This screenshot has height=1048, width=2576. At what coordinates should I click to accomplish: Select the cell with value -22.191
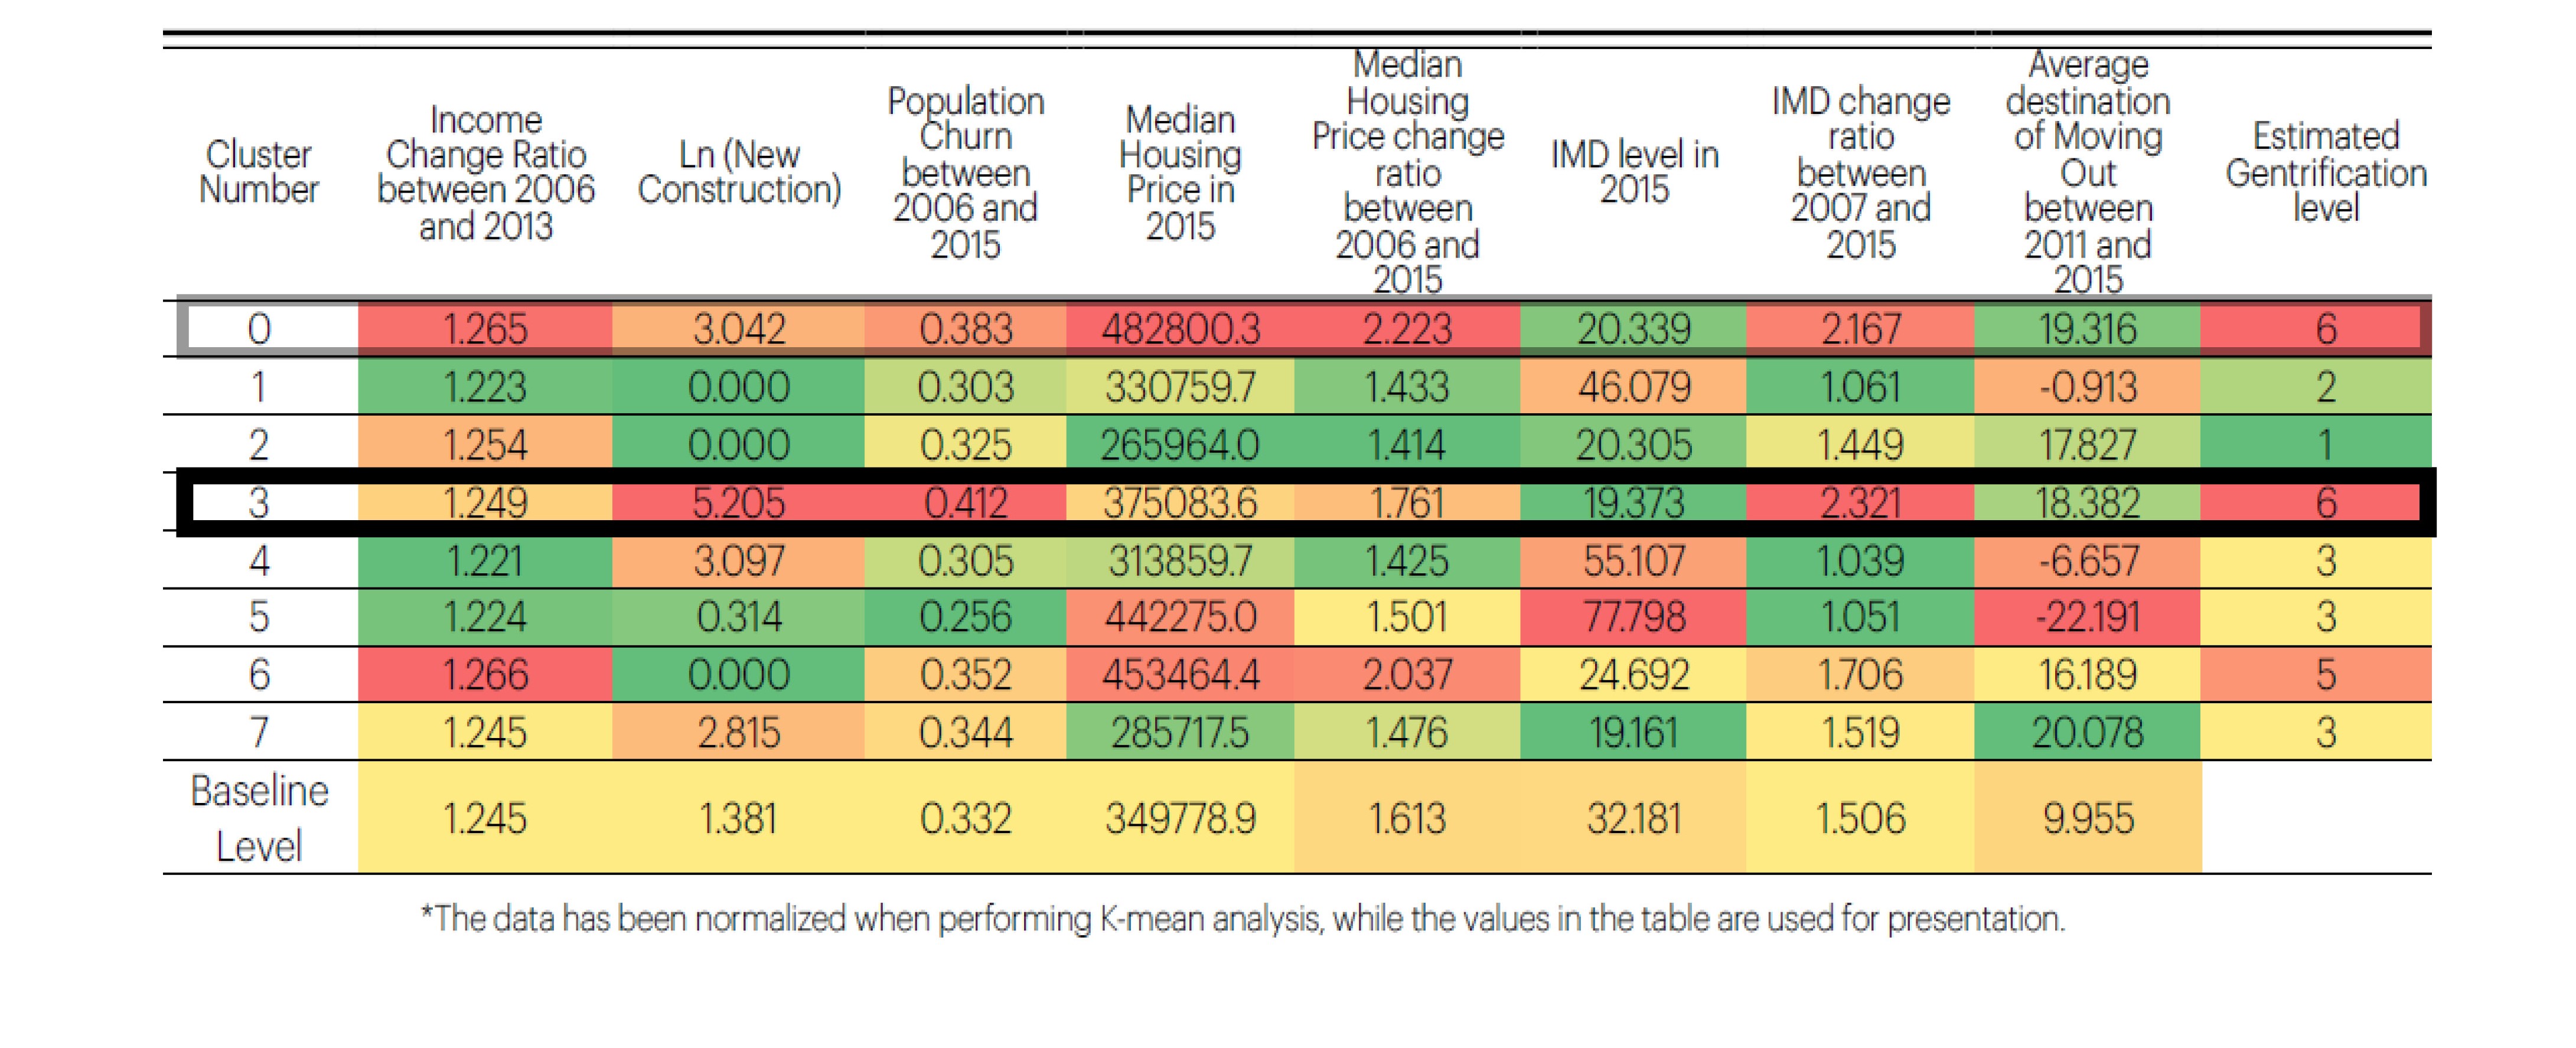coord(2087,616)
